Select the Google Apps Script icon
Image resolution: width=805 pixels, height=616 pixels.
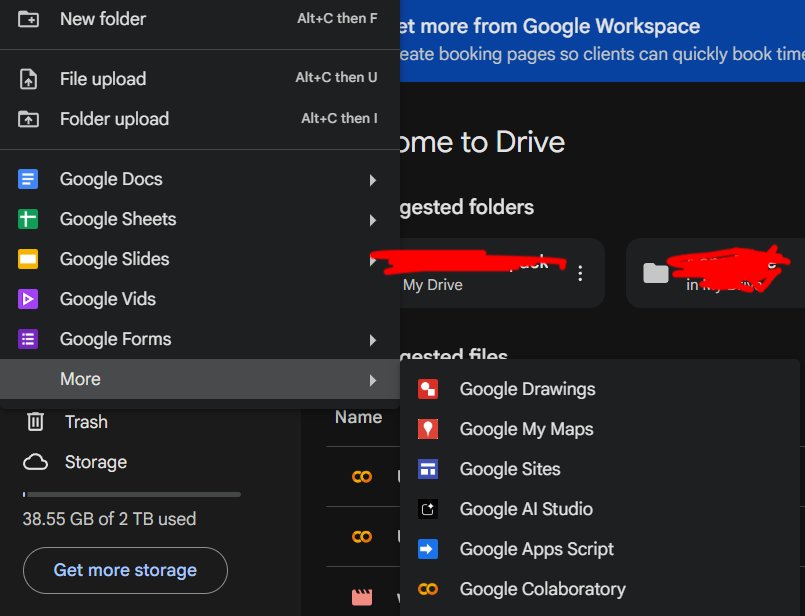click(x=429, y=549)
